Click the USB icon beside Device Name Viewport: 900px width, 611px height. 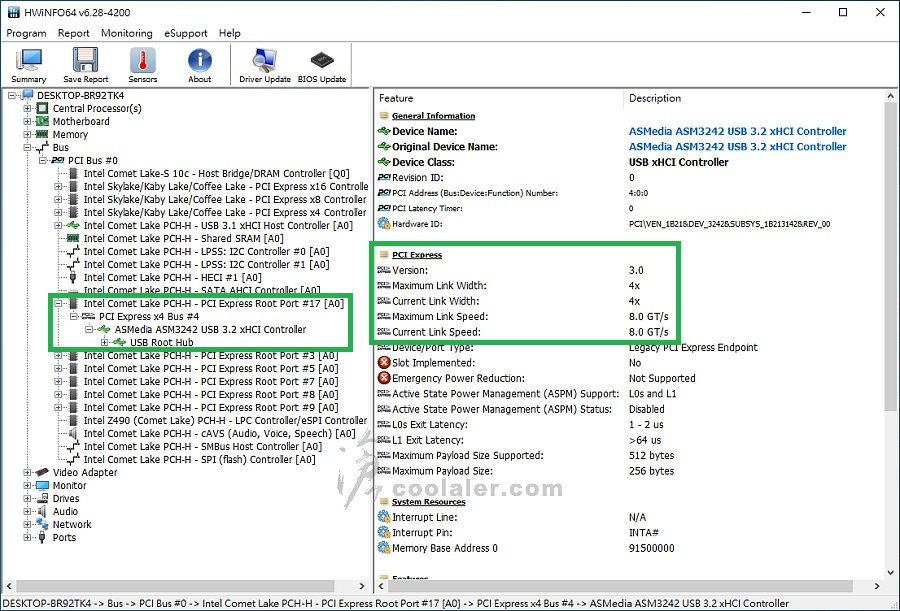pos(384,131)
